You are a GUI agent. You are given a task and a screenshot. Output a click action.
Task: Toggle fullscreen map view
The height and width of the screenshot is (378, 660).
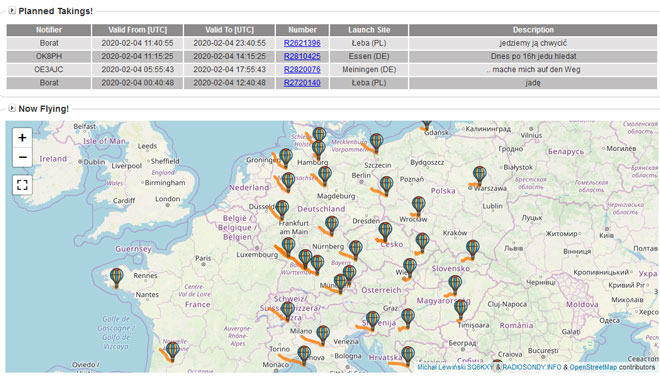tap(22, 184)
